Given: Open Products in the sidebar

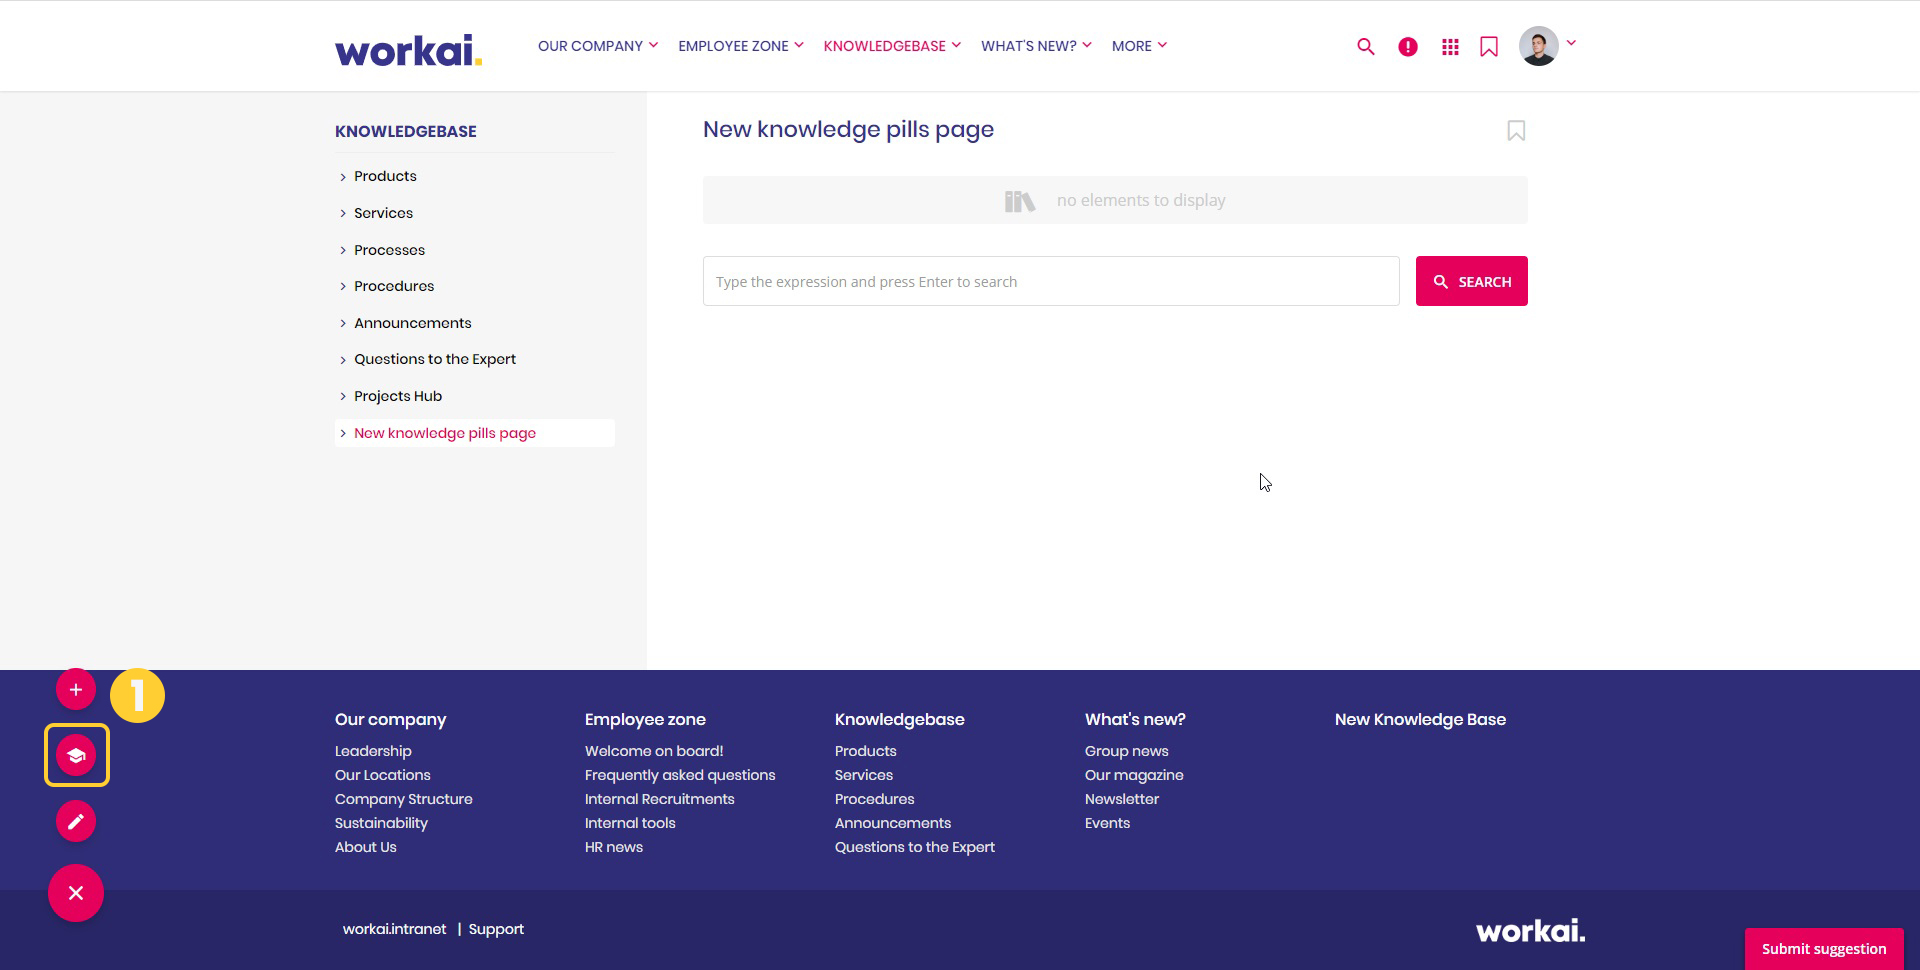Looking at the screenshot, I should [x=385, y=176].
